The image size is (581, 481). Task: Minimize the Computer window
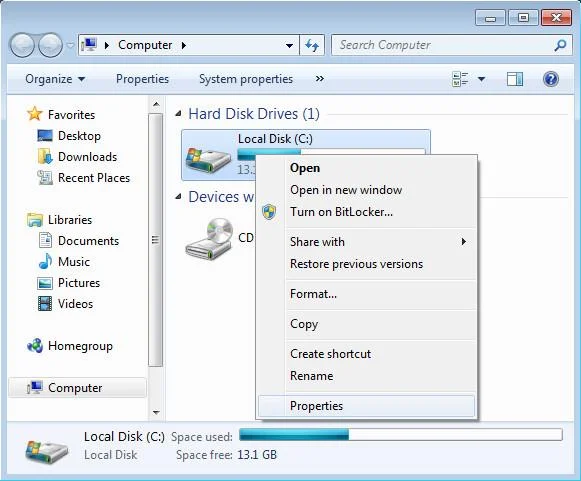pyautogui.click(x=490, y=17)
